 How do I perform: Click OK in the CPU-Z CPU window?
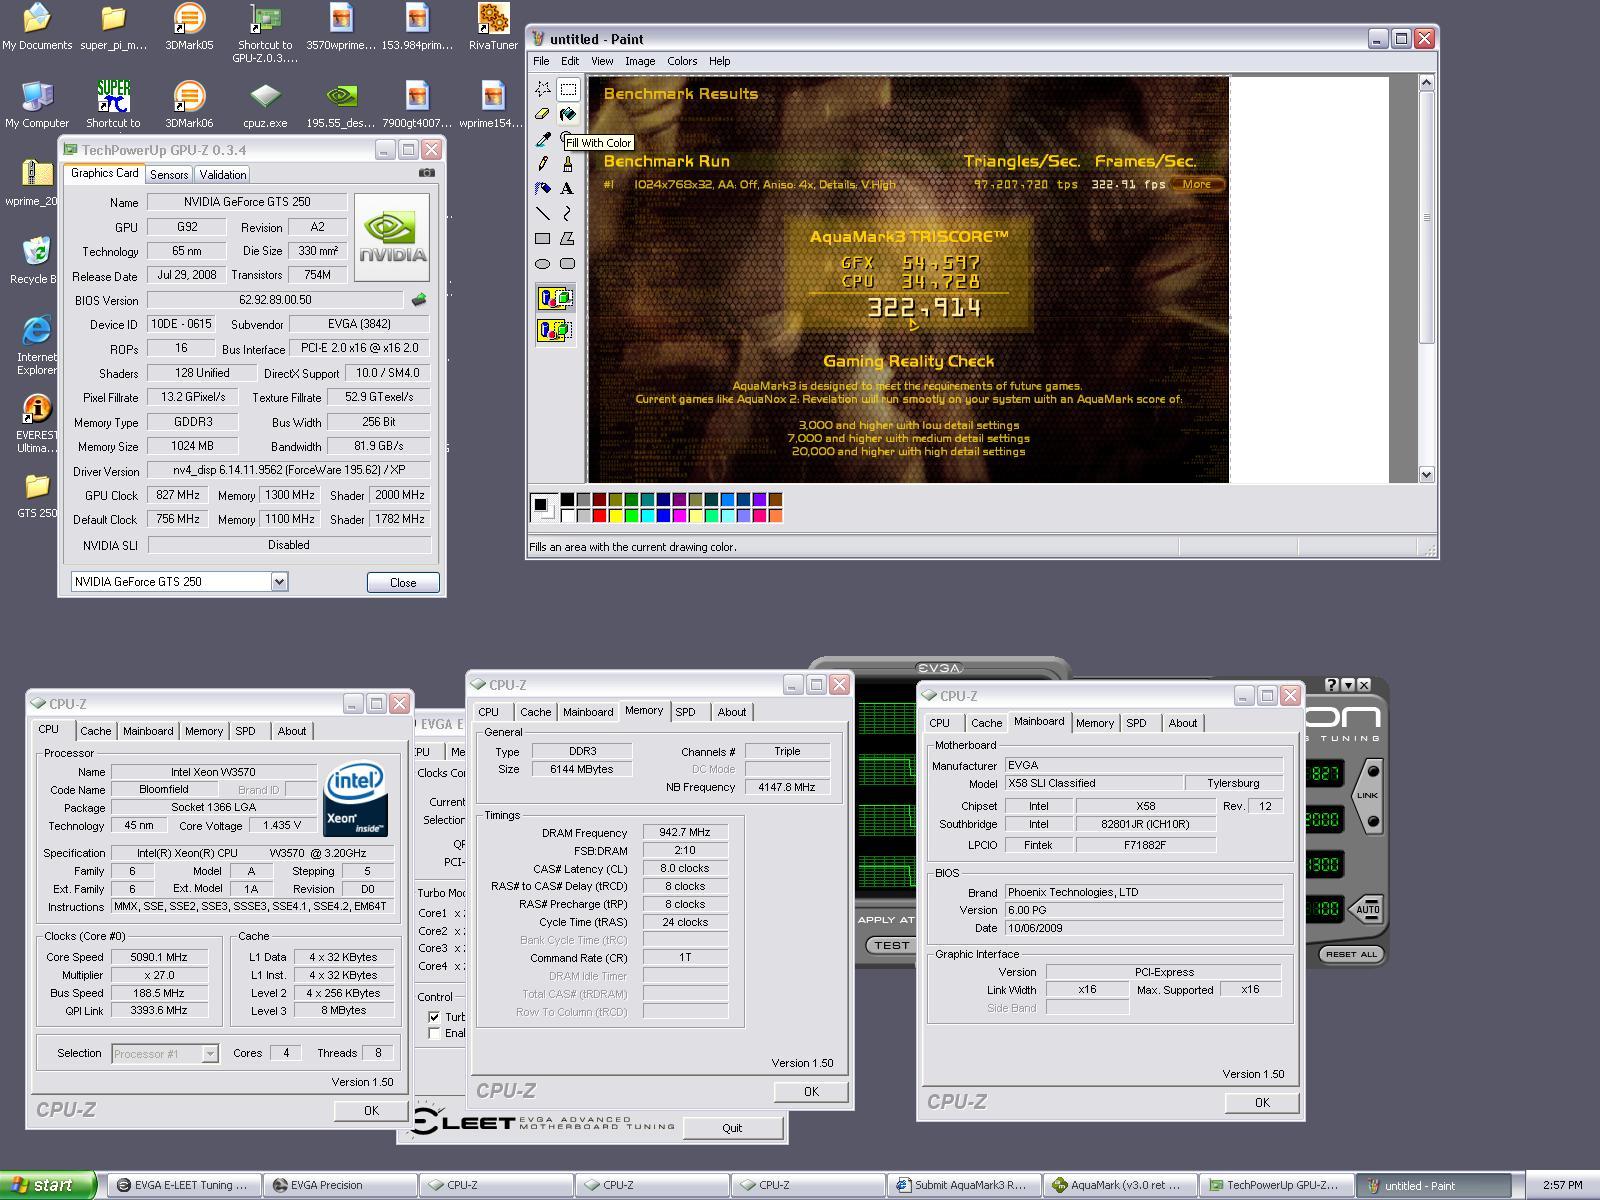[371, 1110]
